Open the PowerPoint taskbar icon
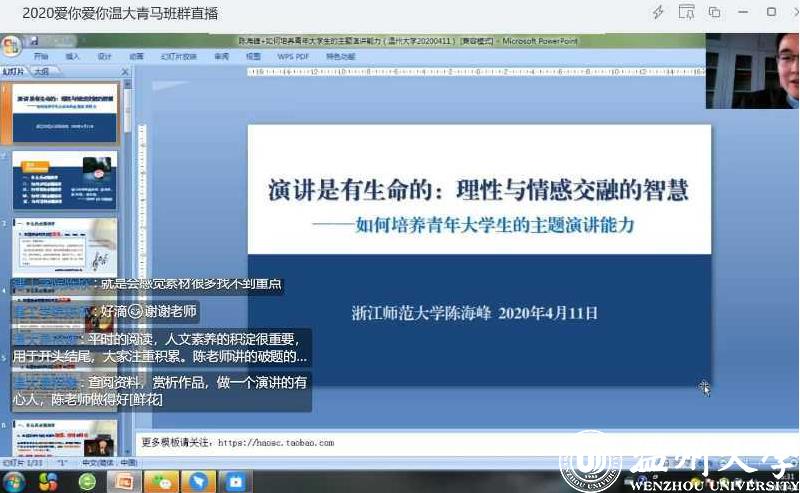The width and height of the screenshot is (800, 493). [x=123, y=482]
